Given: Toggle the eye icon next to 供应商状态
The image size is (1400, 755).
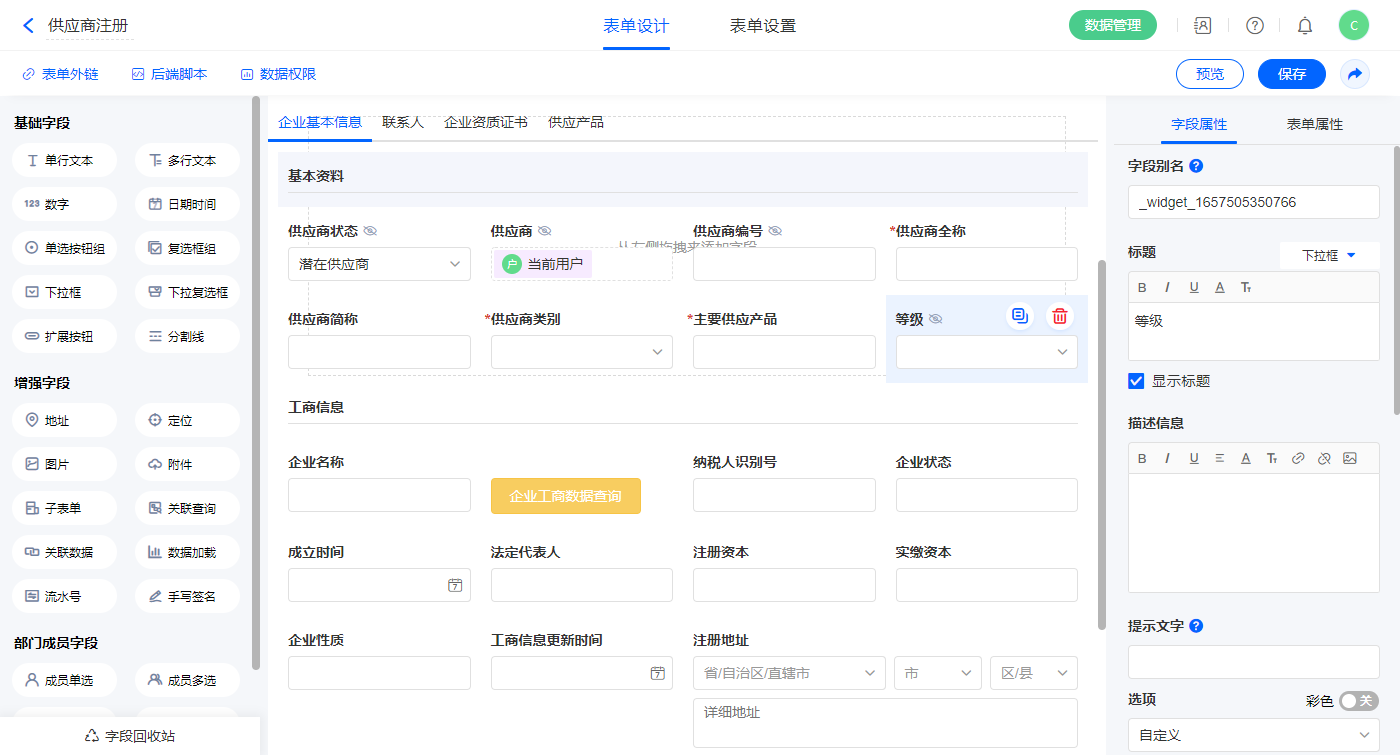Looking at the screenshot, I should coord(370,231).
